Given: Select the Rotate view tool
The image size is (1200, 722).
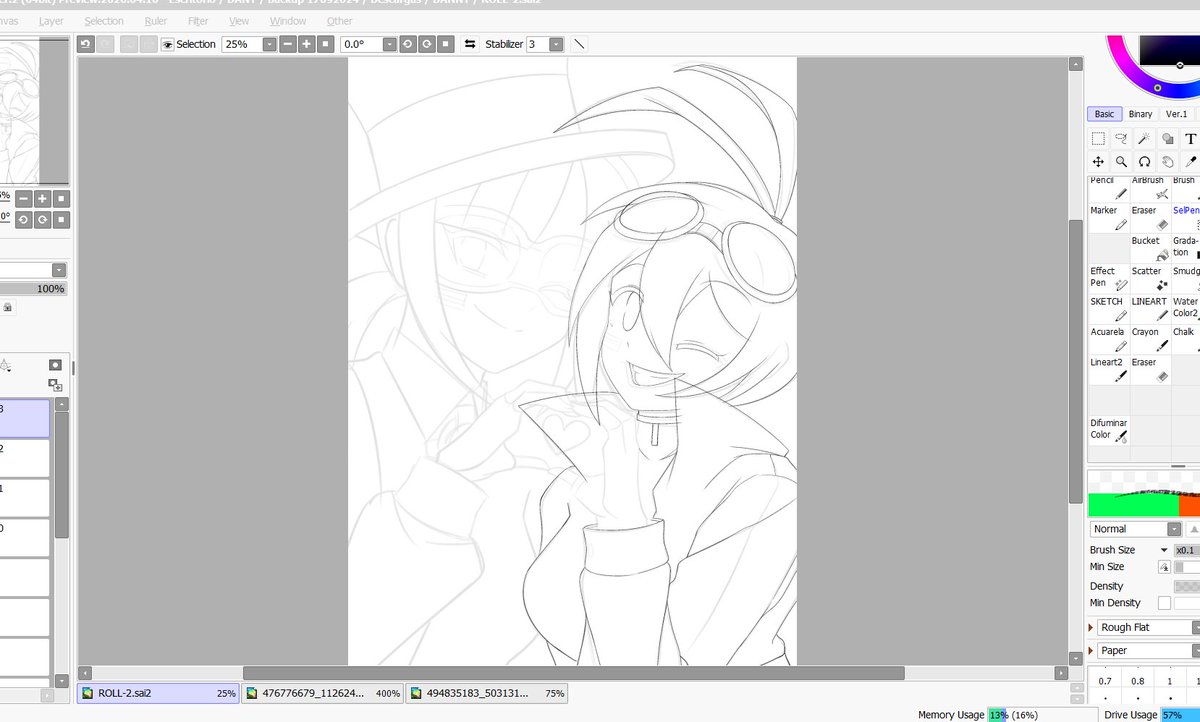Looking at the screenshot, I should point(1144,161).
